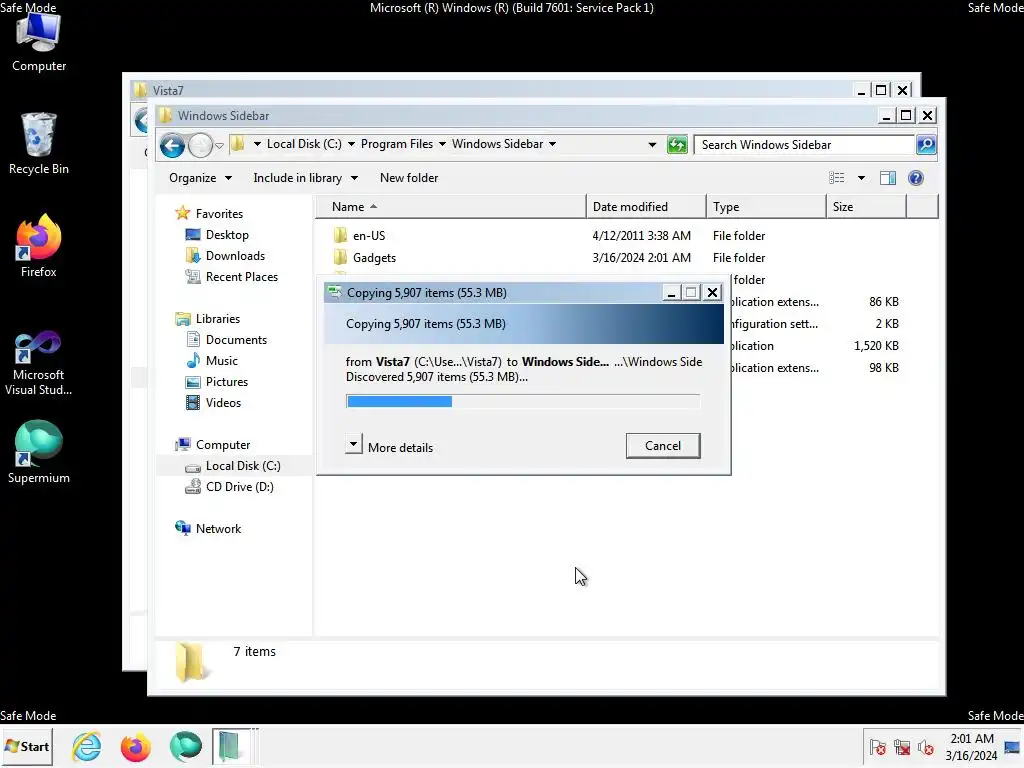Click Favorites in the navigation pane

(x=219, y=214)
